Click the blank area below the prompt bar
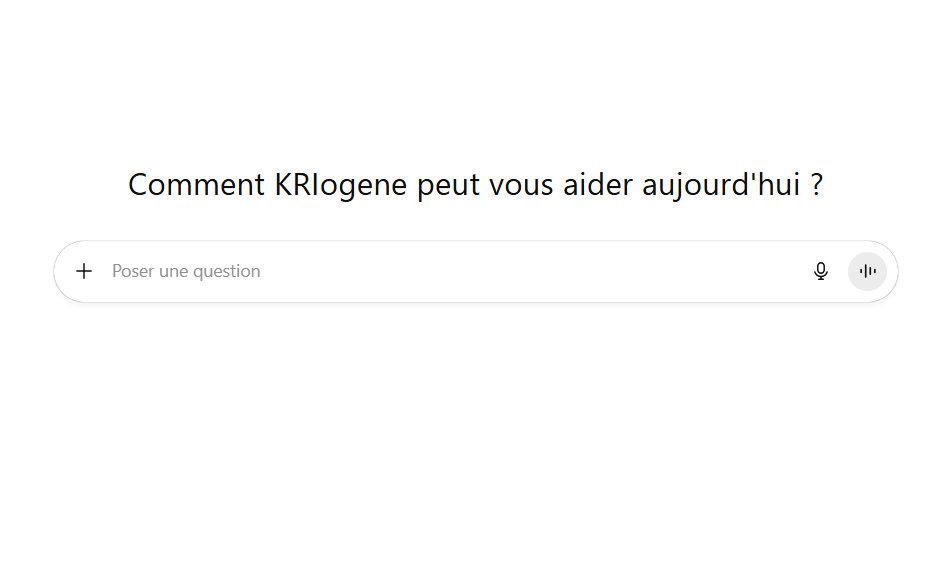Viewport: 951px width, 581px height. pos(475,430)
